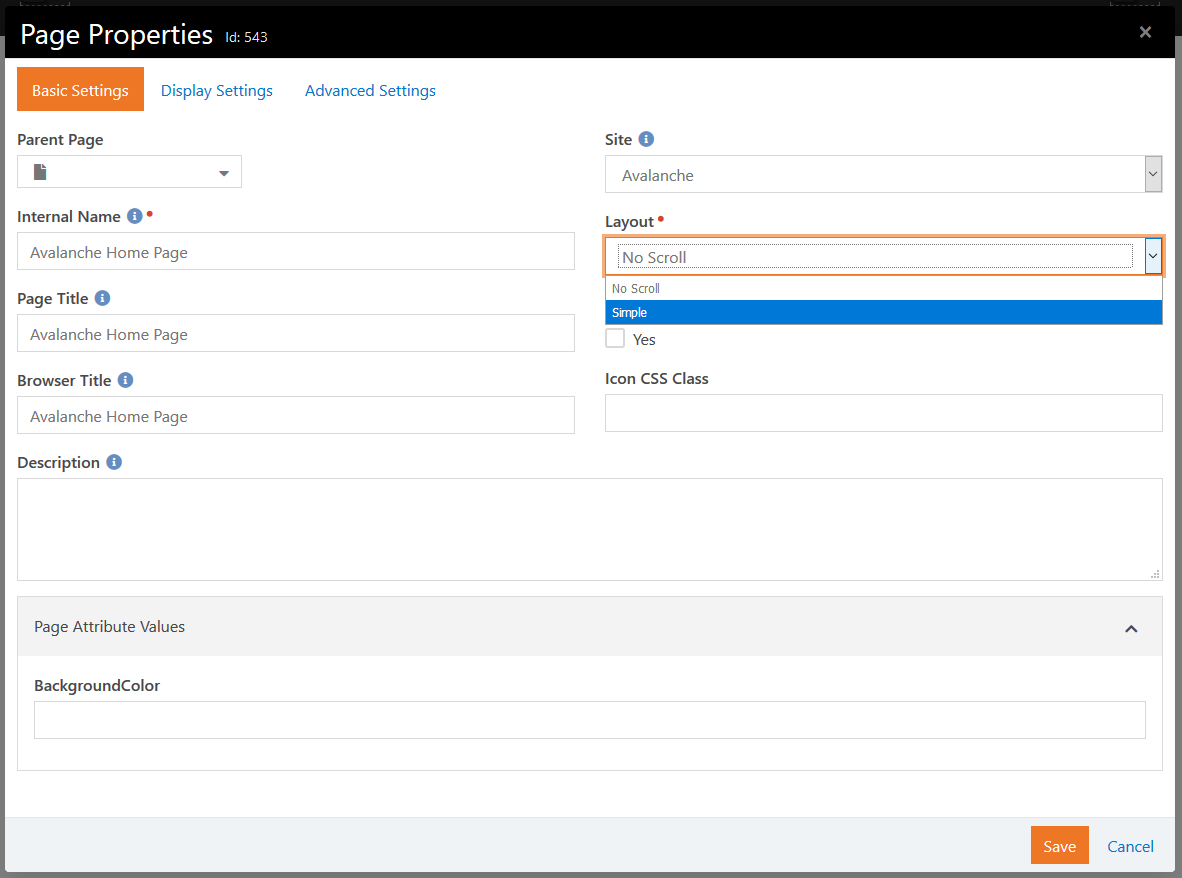The height and width of the screenshot is (878, 1182).
Task: Focus the BackgroundColor input field
Action: coord(589,720)
